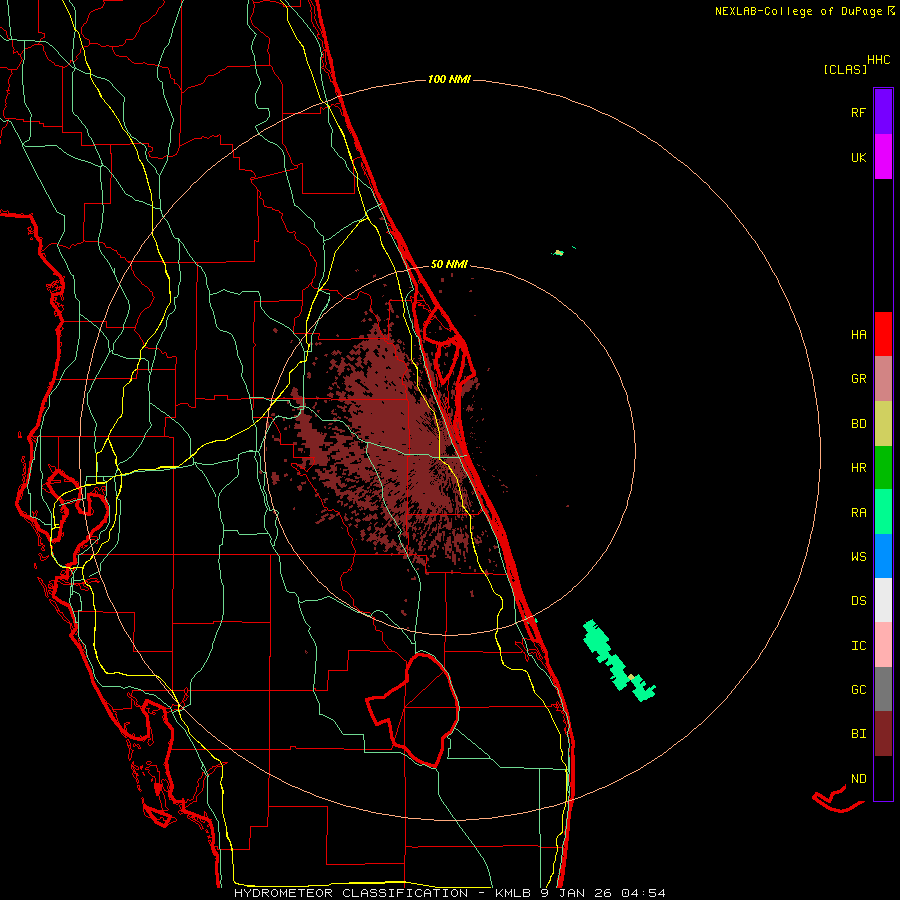
Task: Select the GR pink legend swatch
Action: tap(883, 379)
